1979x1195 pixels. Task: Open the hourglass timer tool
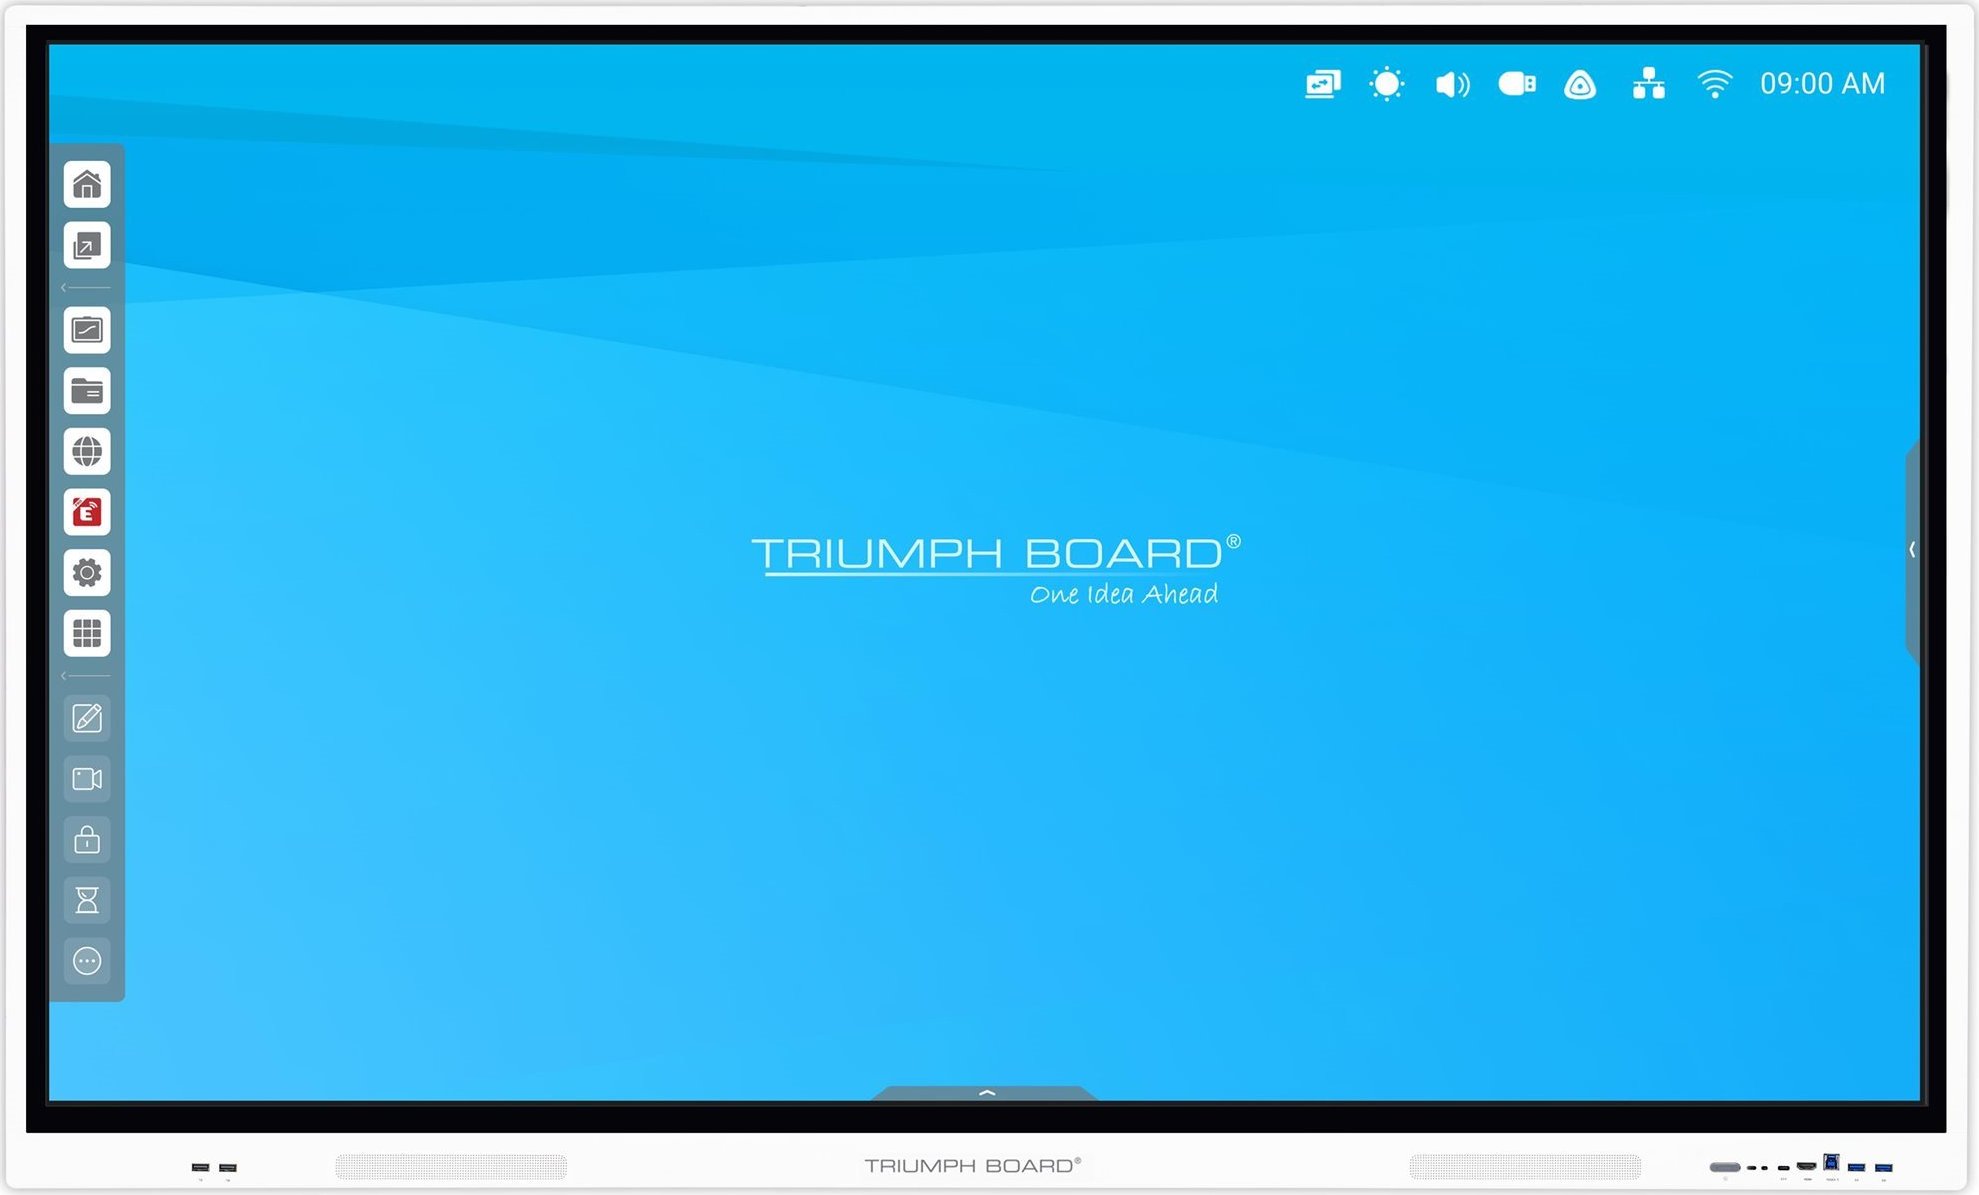click(87, 900)
